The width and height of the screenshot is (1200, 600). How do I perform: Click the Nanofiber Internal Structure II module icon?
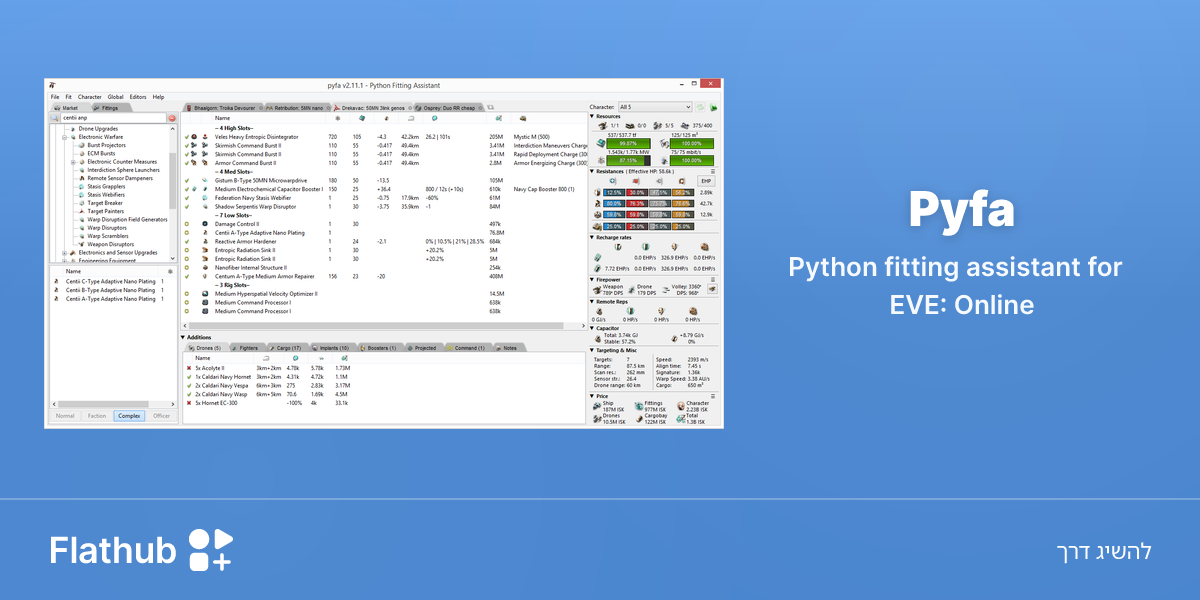coord(205,268)
